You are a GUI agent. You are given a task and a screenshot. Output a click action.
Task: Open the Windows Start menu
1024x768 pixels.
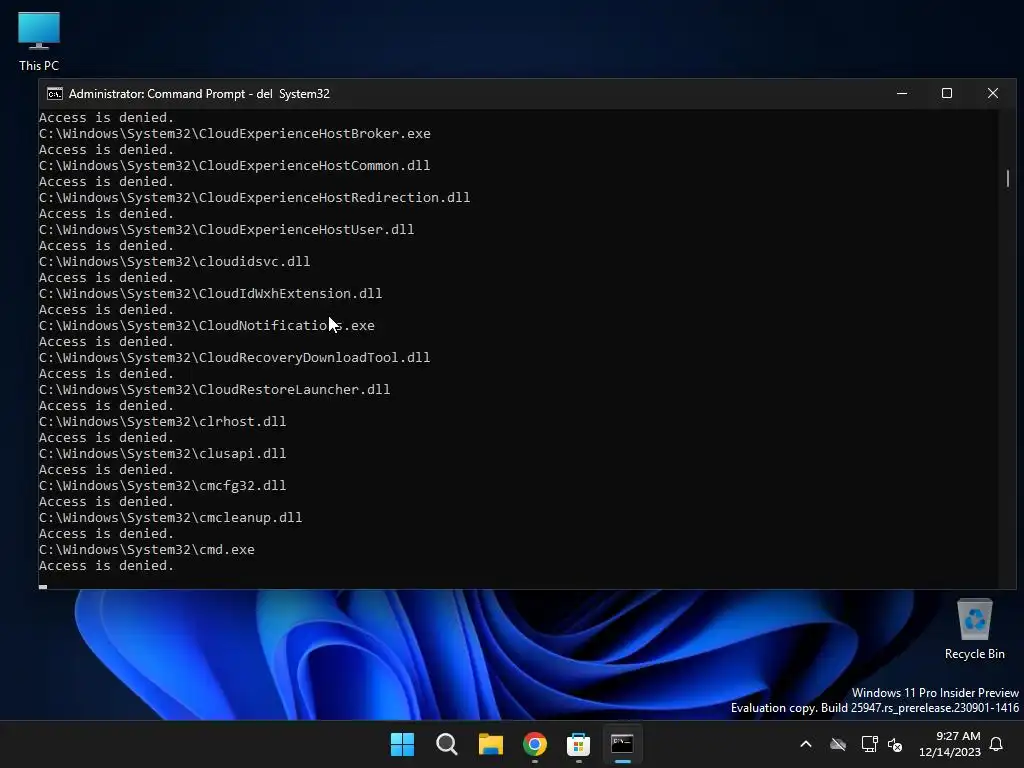[402, 744]
